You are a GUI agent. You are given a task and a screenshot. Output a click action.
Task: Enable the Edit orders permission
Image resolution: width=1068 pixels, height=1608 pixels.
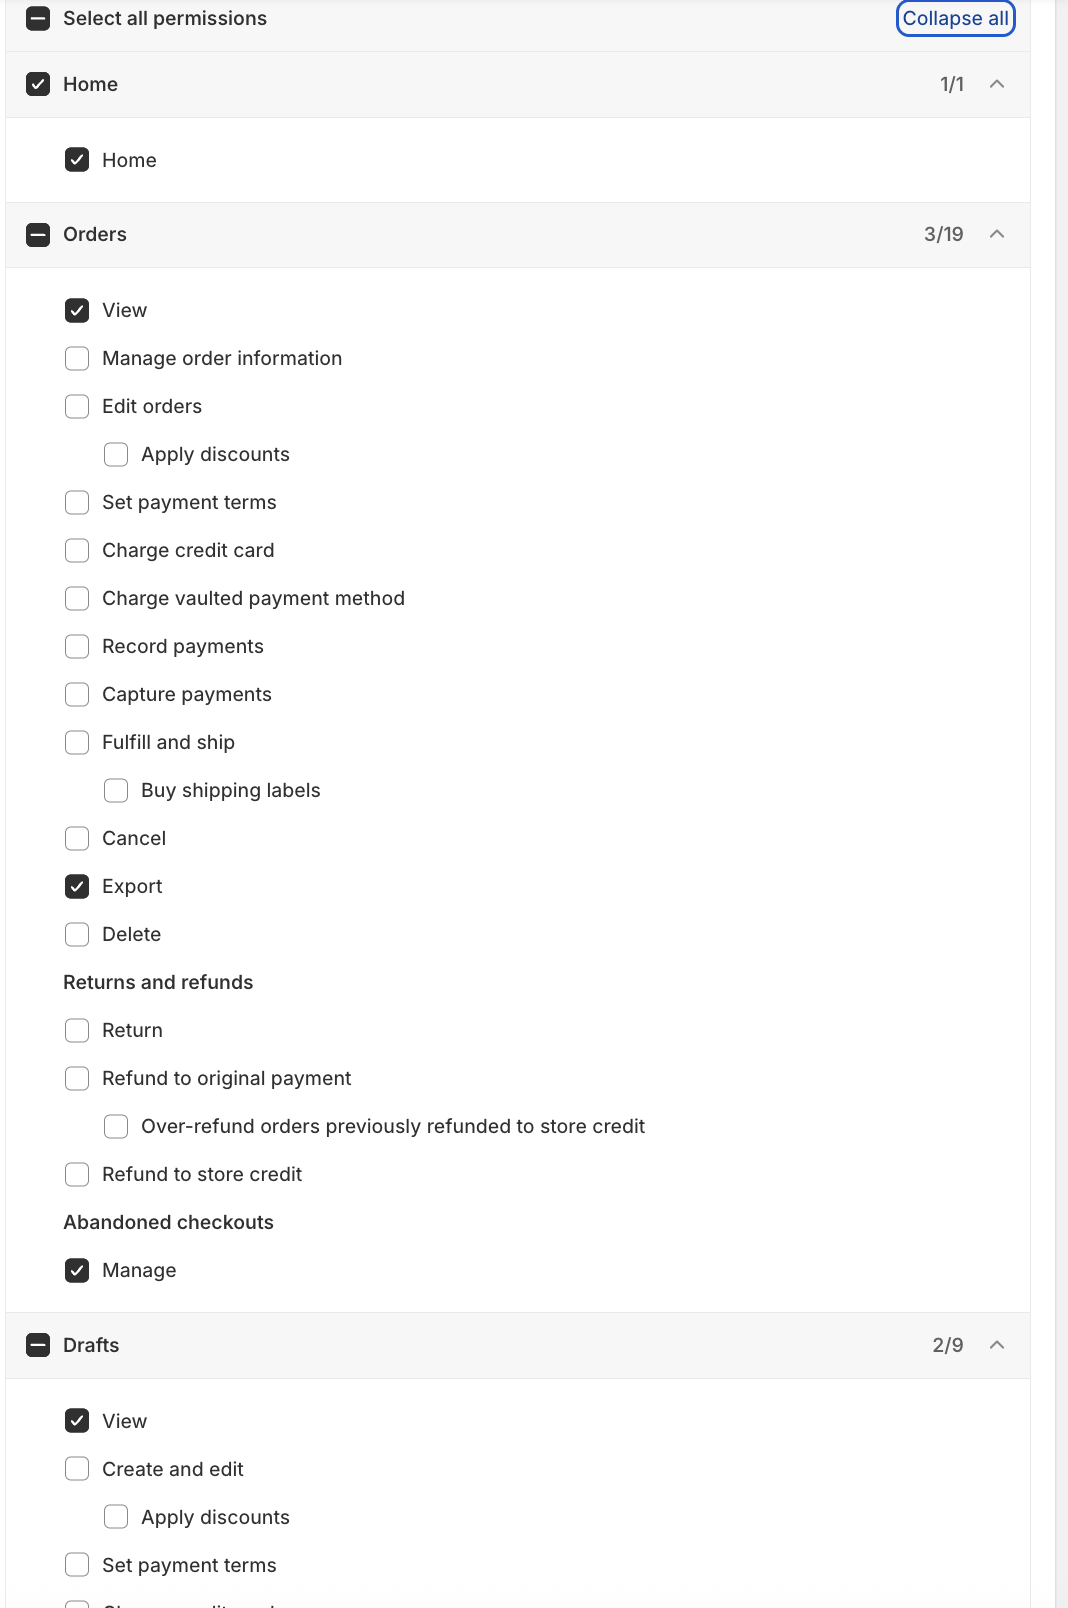(77, 406)
